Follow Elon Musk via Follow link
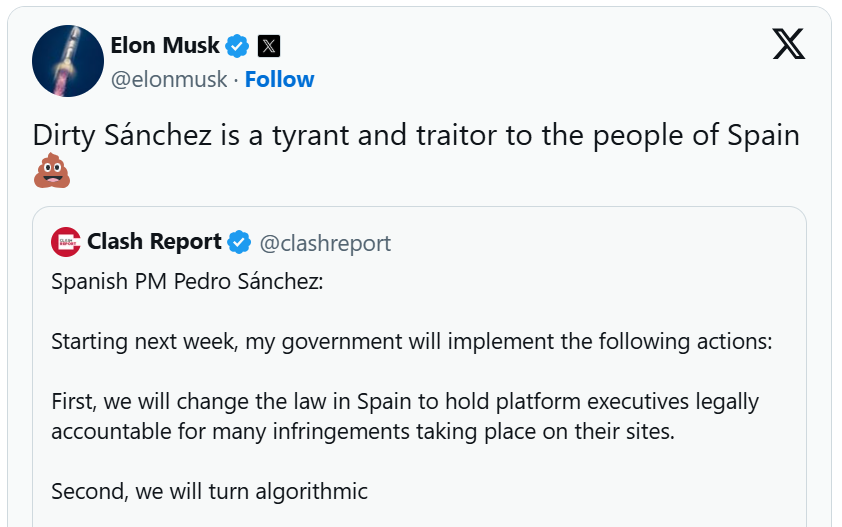The width and height of the screenshot is (842, 527). (x=279, y=80)
